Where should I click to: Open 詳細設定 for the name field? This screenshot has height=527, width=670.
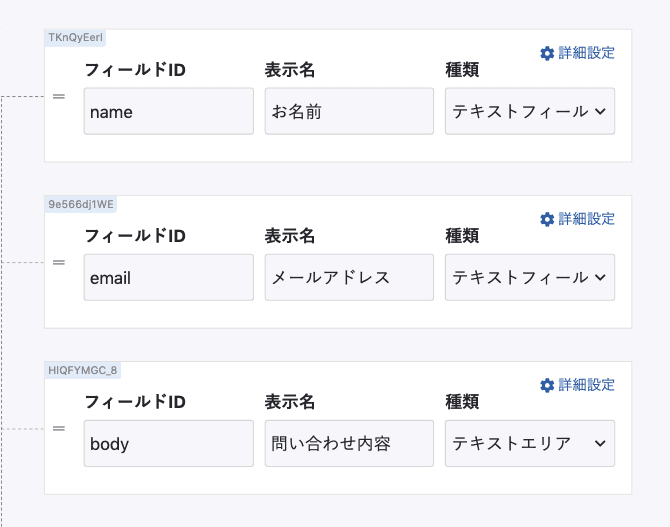tap(586, 53)
